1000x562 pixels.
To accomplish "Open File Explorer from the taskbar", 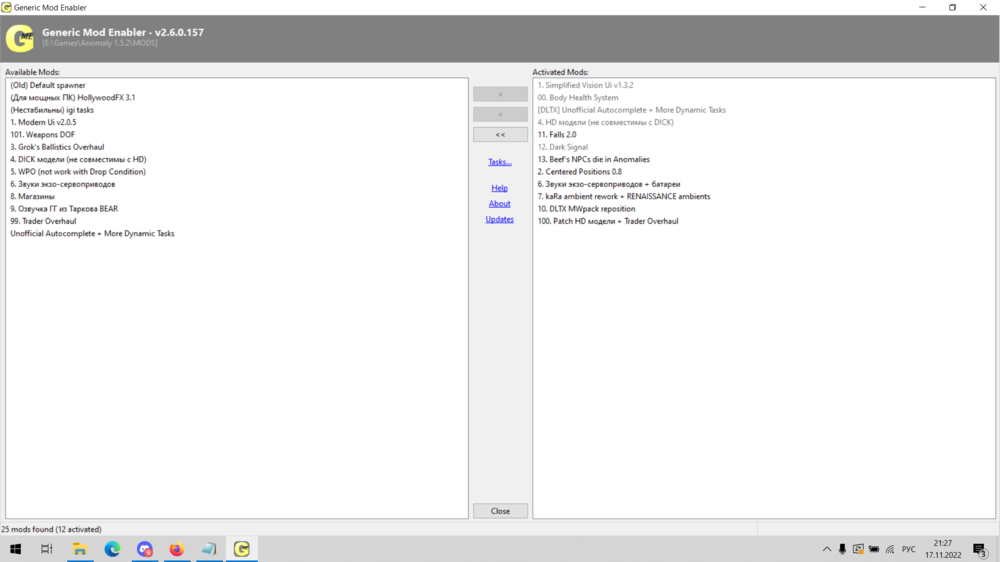I will pyautogui.click(x=80, y=549).
